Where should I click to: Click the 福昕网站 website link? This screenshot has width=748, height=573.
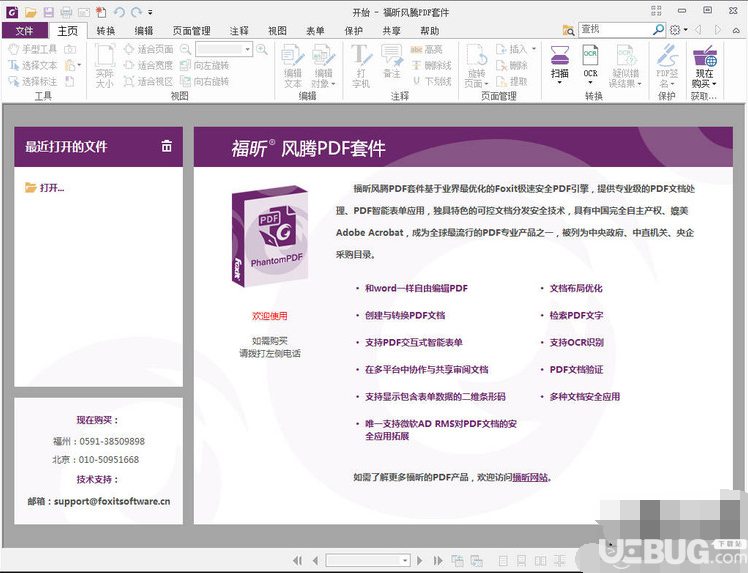[x=530, y=477]
